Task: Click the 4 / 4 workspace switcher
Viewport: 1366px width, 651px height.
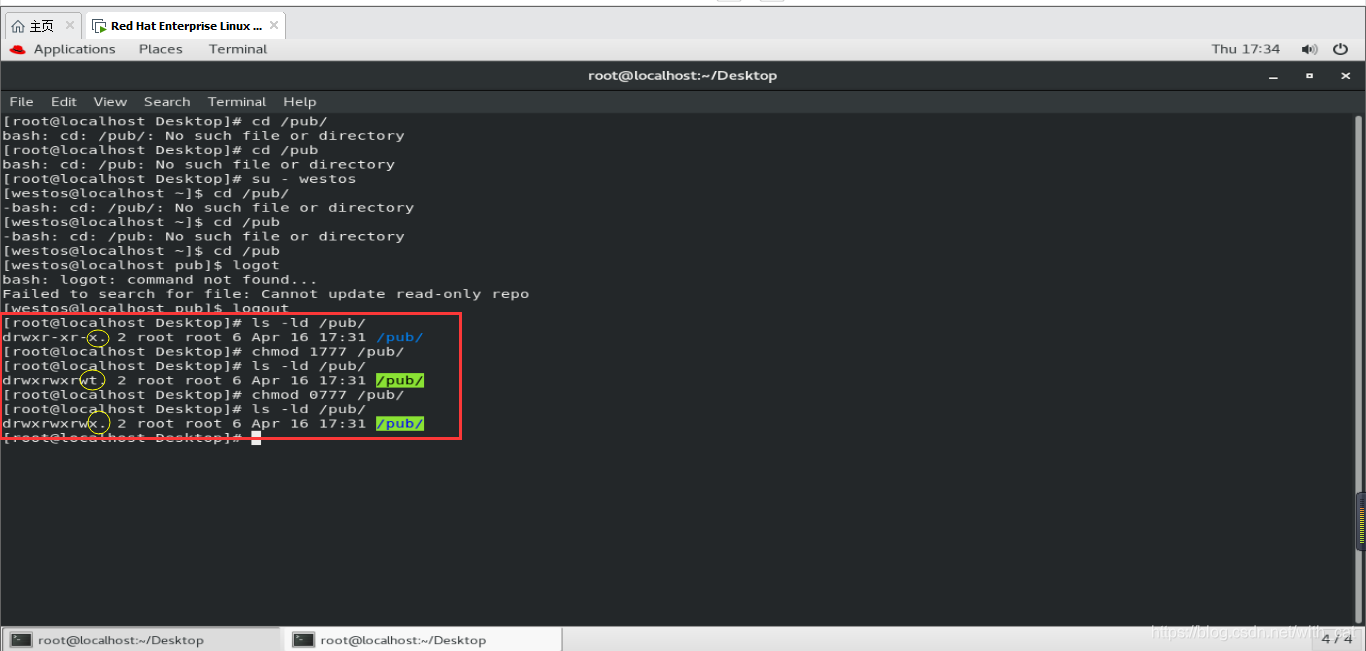Action: [x=1337, y=639]
